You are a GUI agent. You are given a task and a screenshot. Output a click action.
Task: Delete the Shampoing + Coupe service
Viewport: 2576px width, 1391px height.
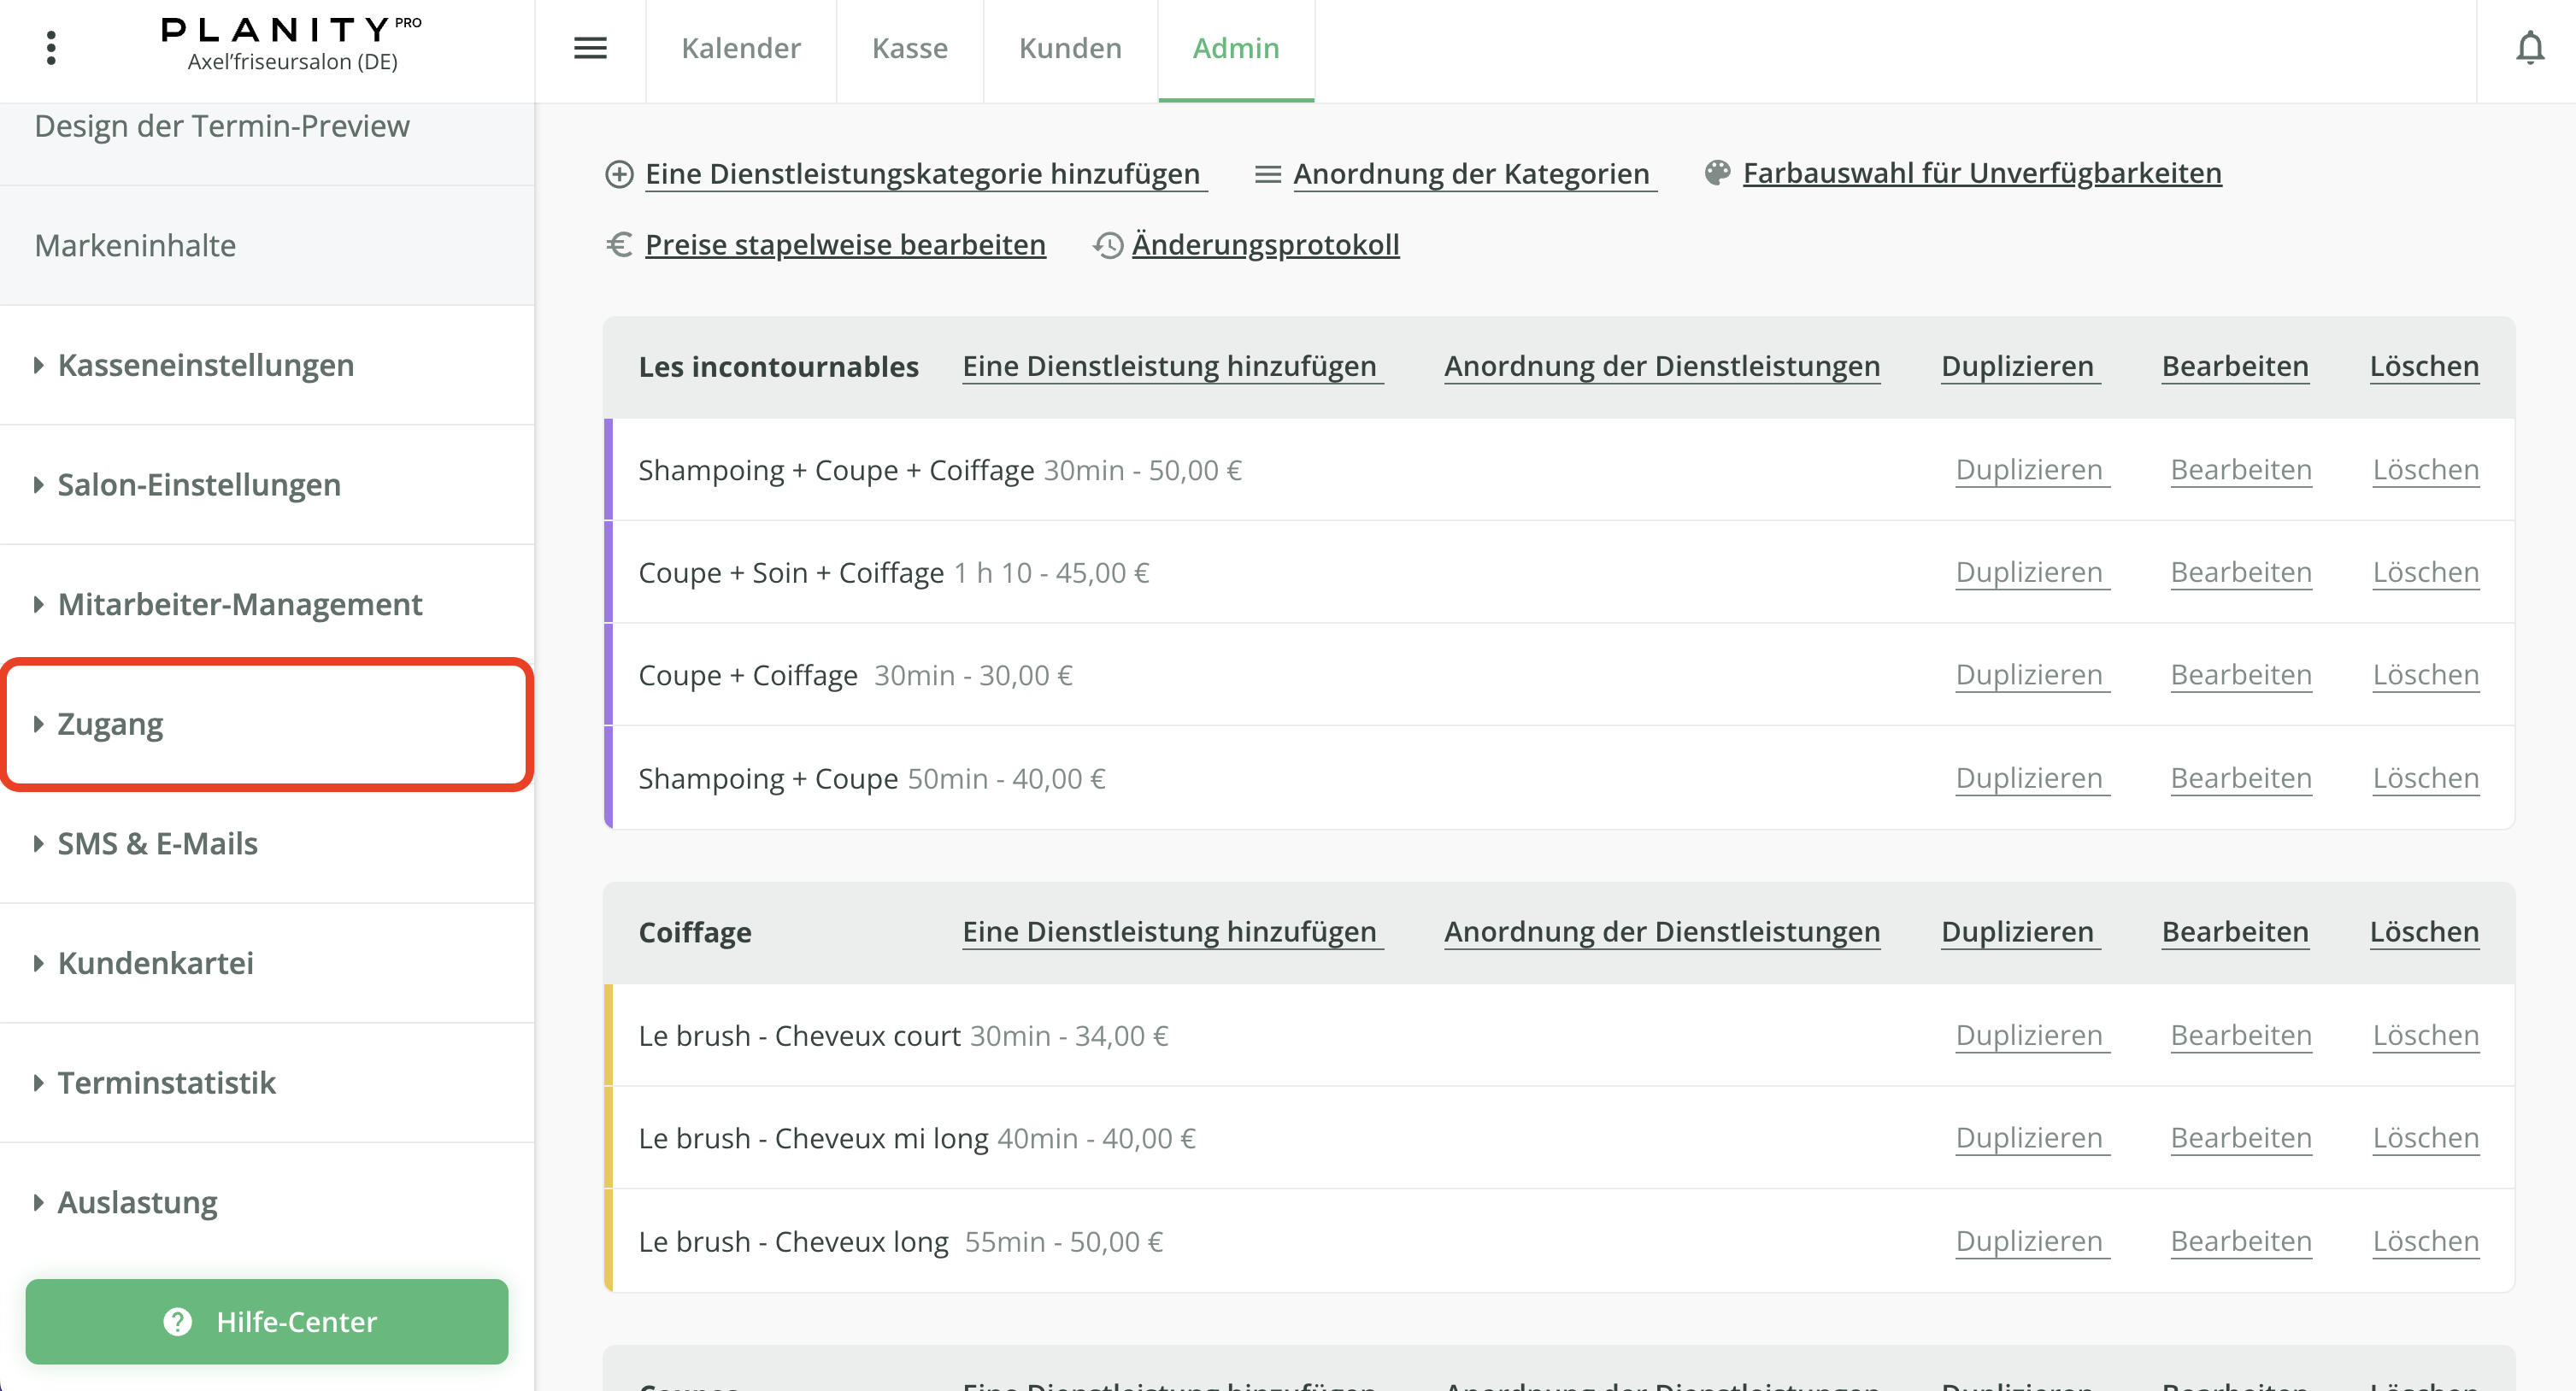[x=2426, y=777]
